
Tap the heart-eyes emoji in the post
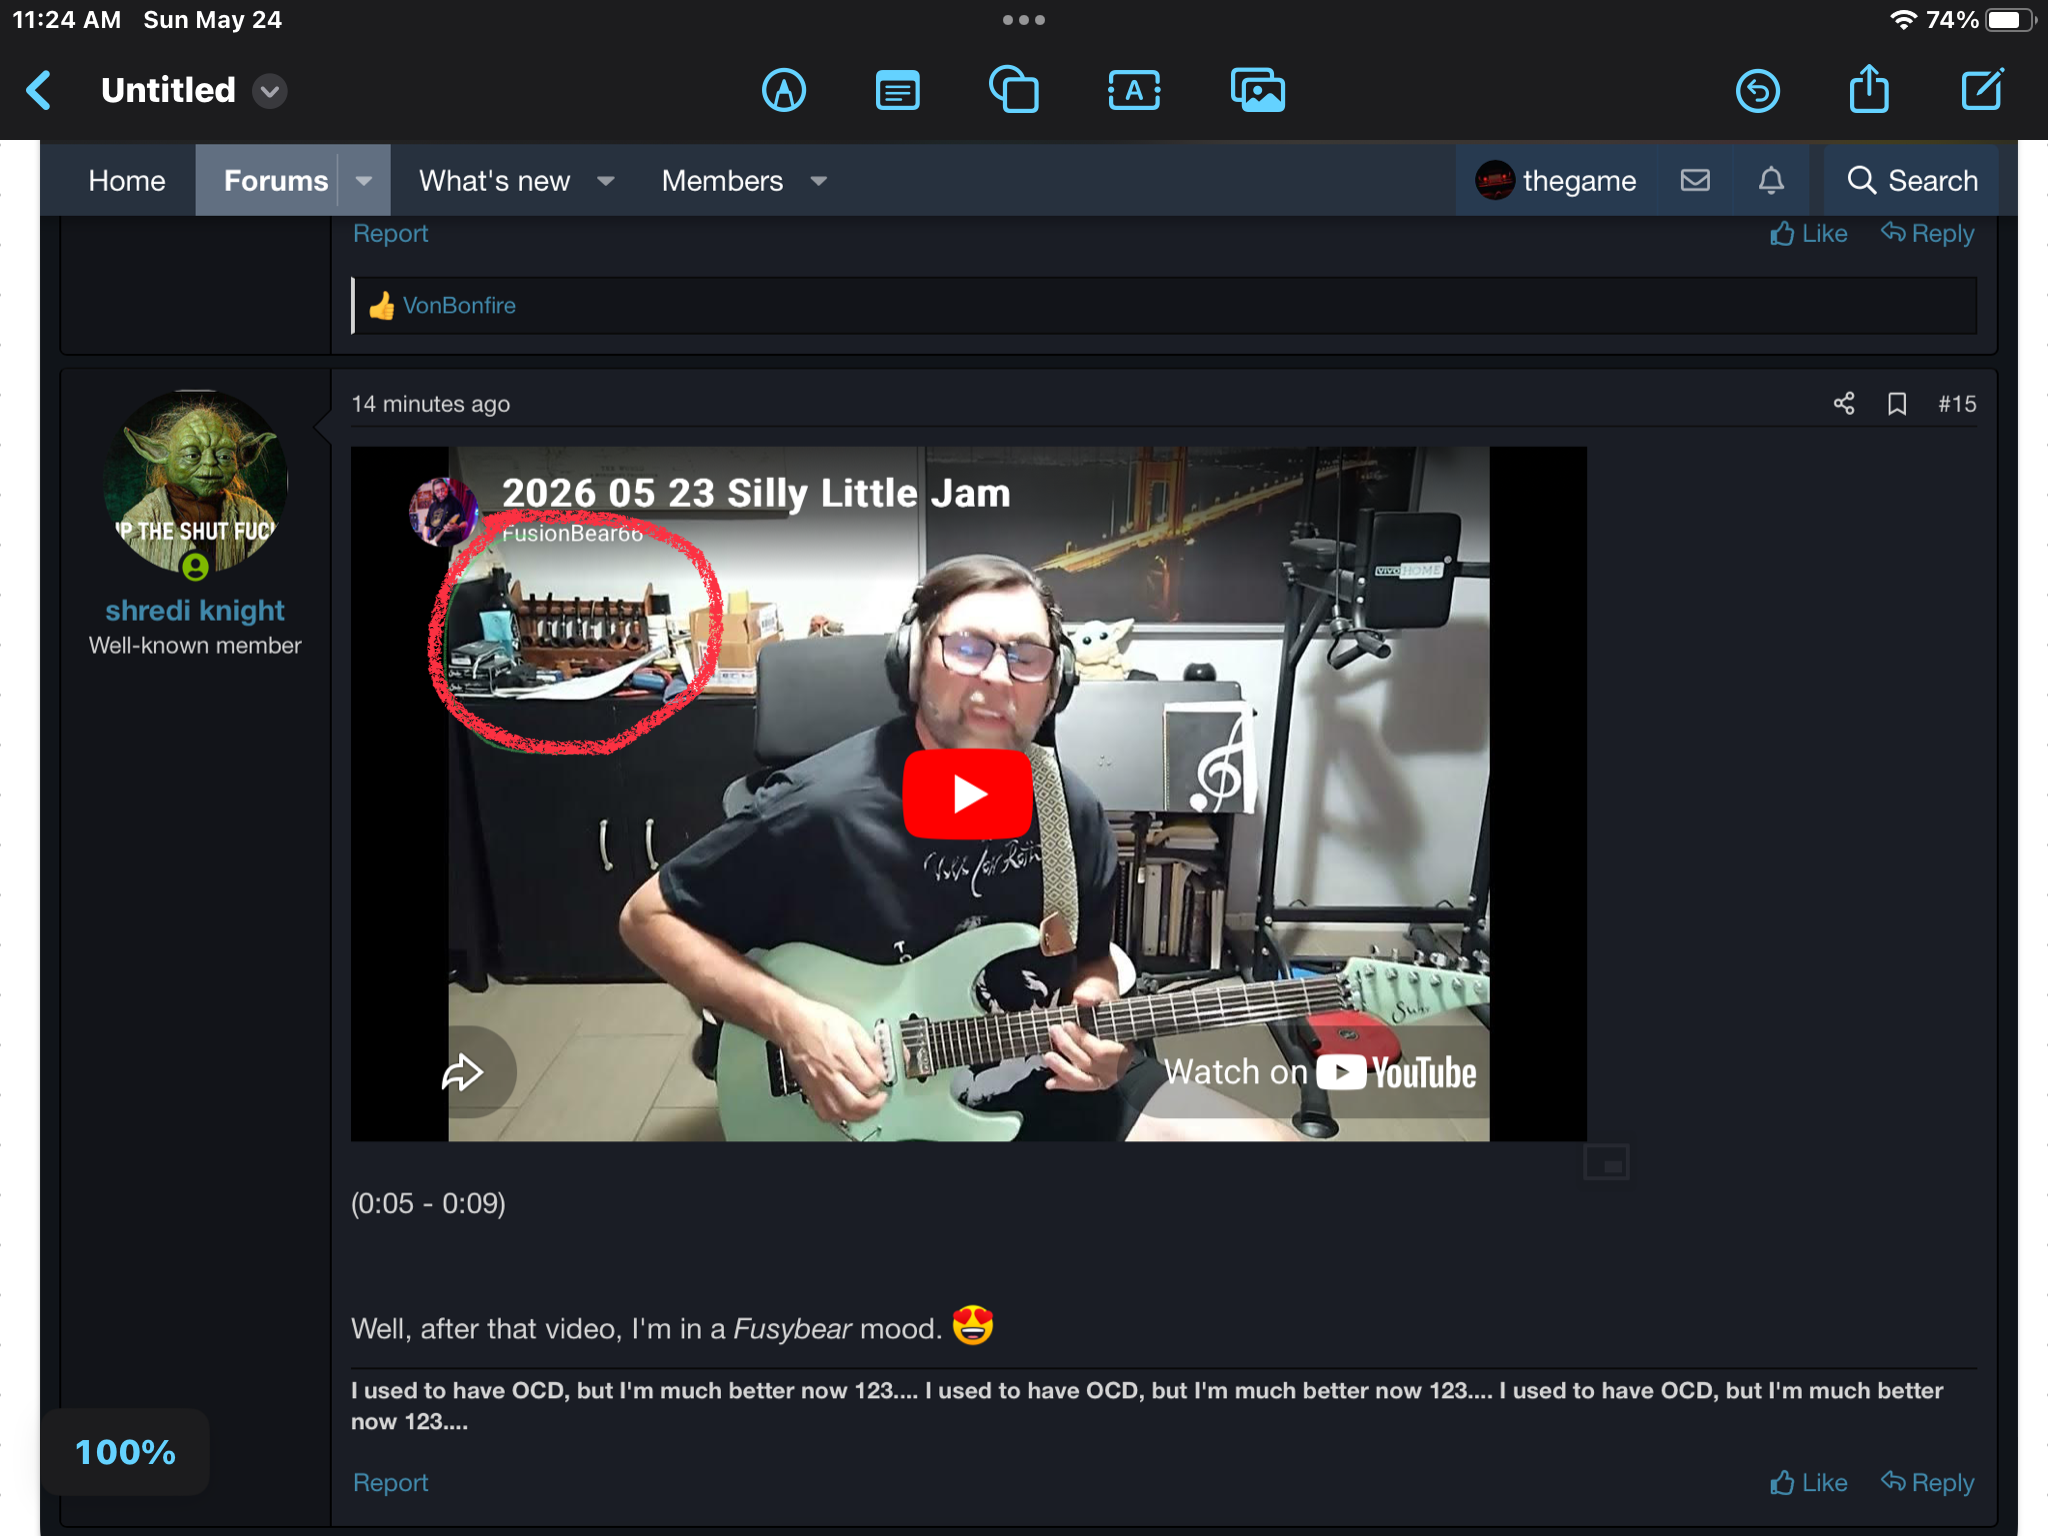pos(973,1326)
